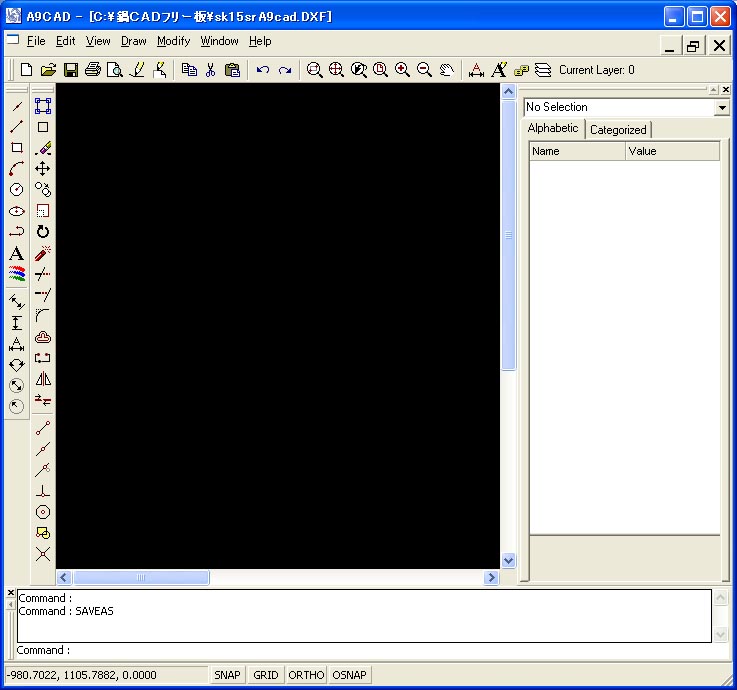
Task: Select the Hatch colored lines tool
Action: point(16,274)
